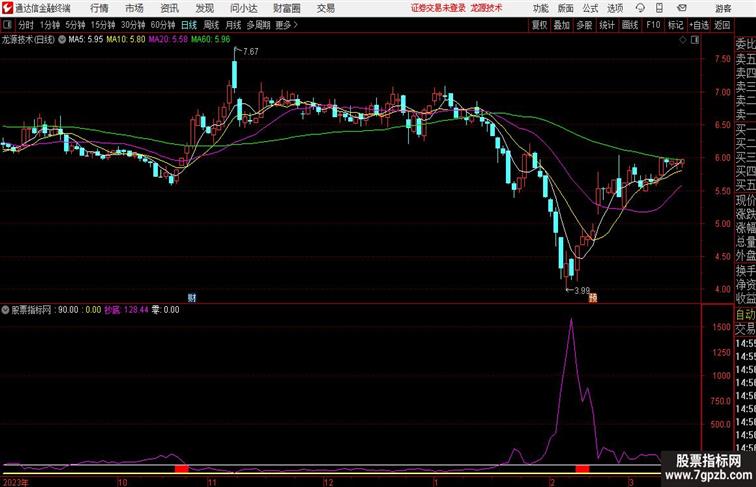
Task: Open the 行情 menu
Action: [99, 8]
